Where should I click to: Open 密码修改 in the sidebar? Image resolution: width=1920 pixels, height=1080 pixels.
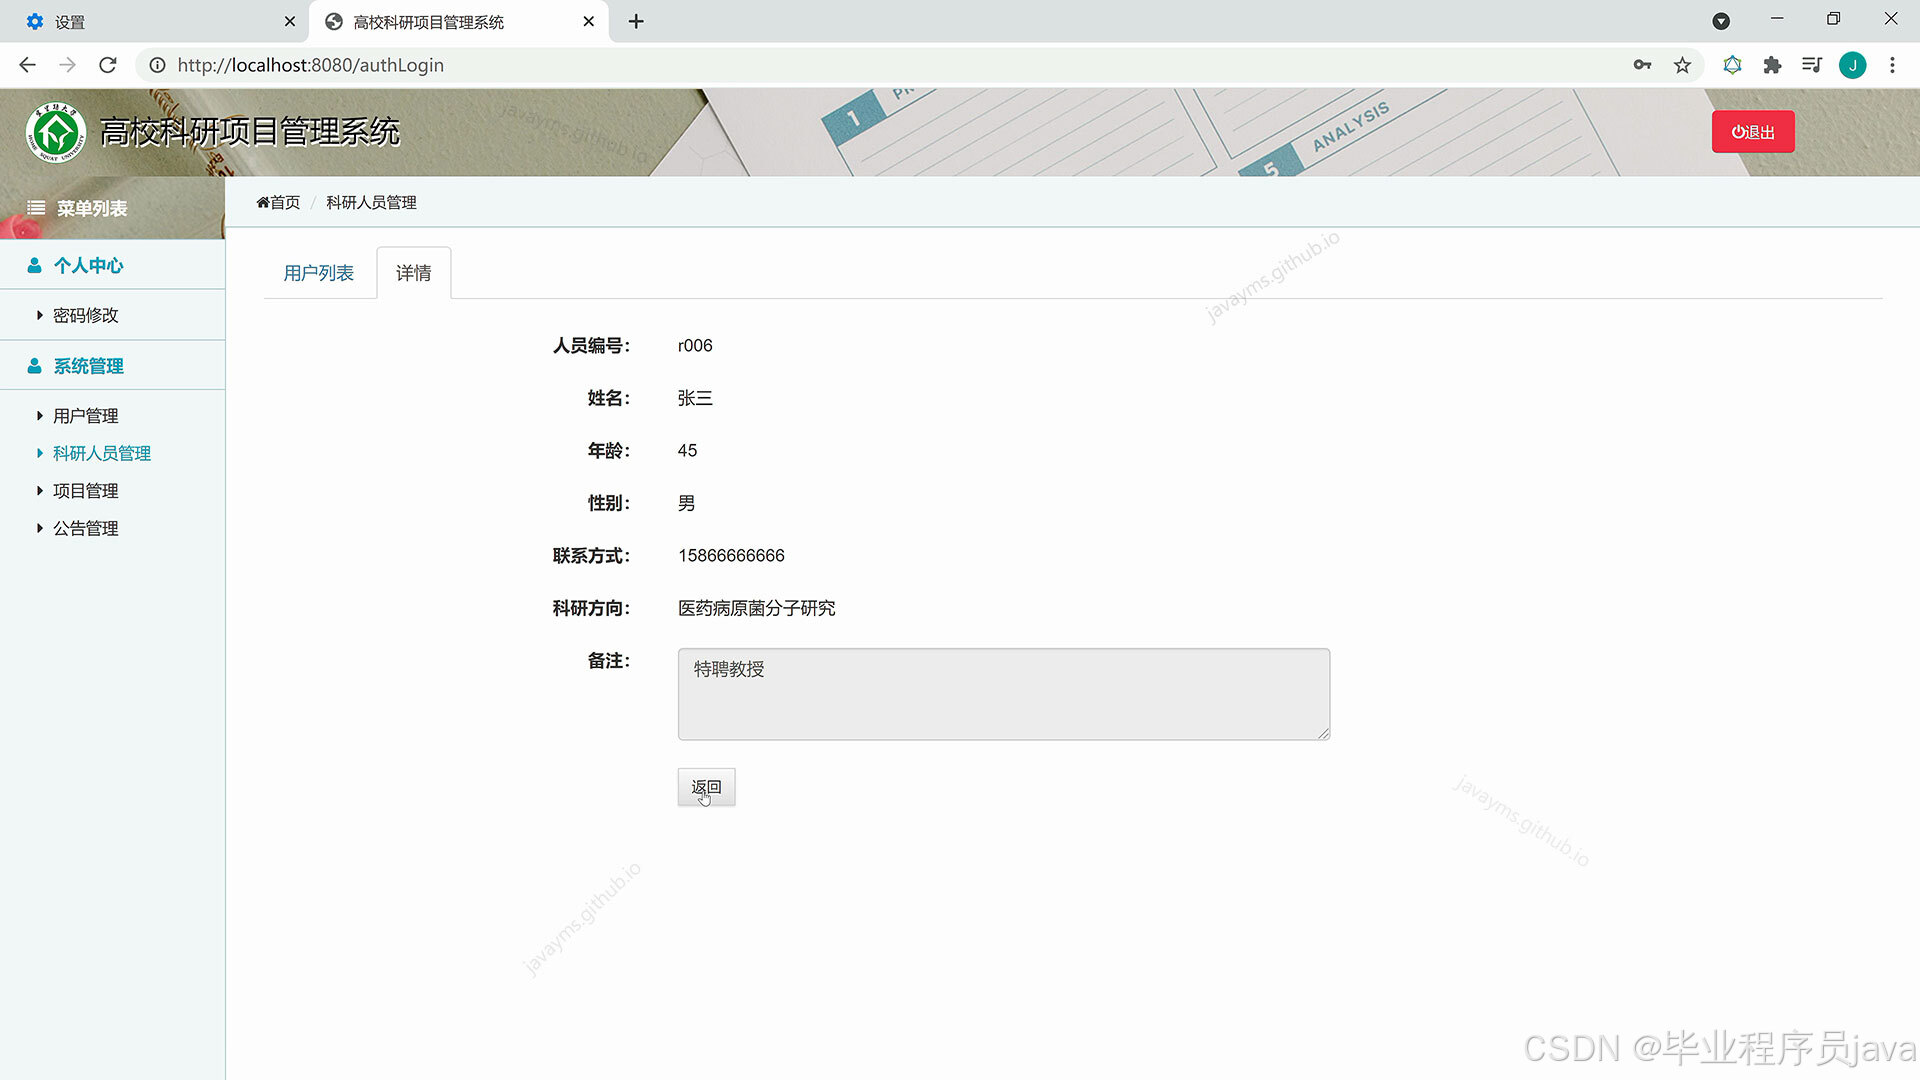click(x=86, y=315)
